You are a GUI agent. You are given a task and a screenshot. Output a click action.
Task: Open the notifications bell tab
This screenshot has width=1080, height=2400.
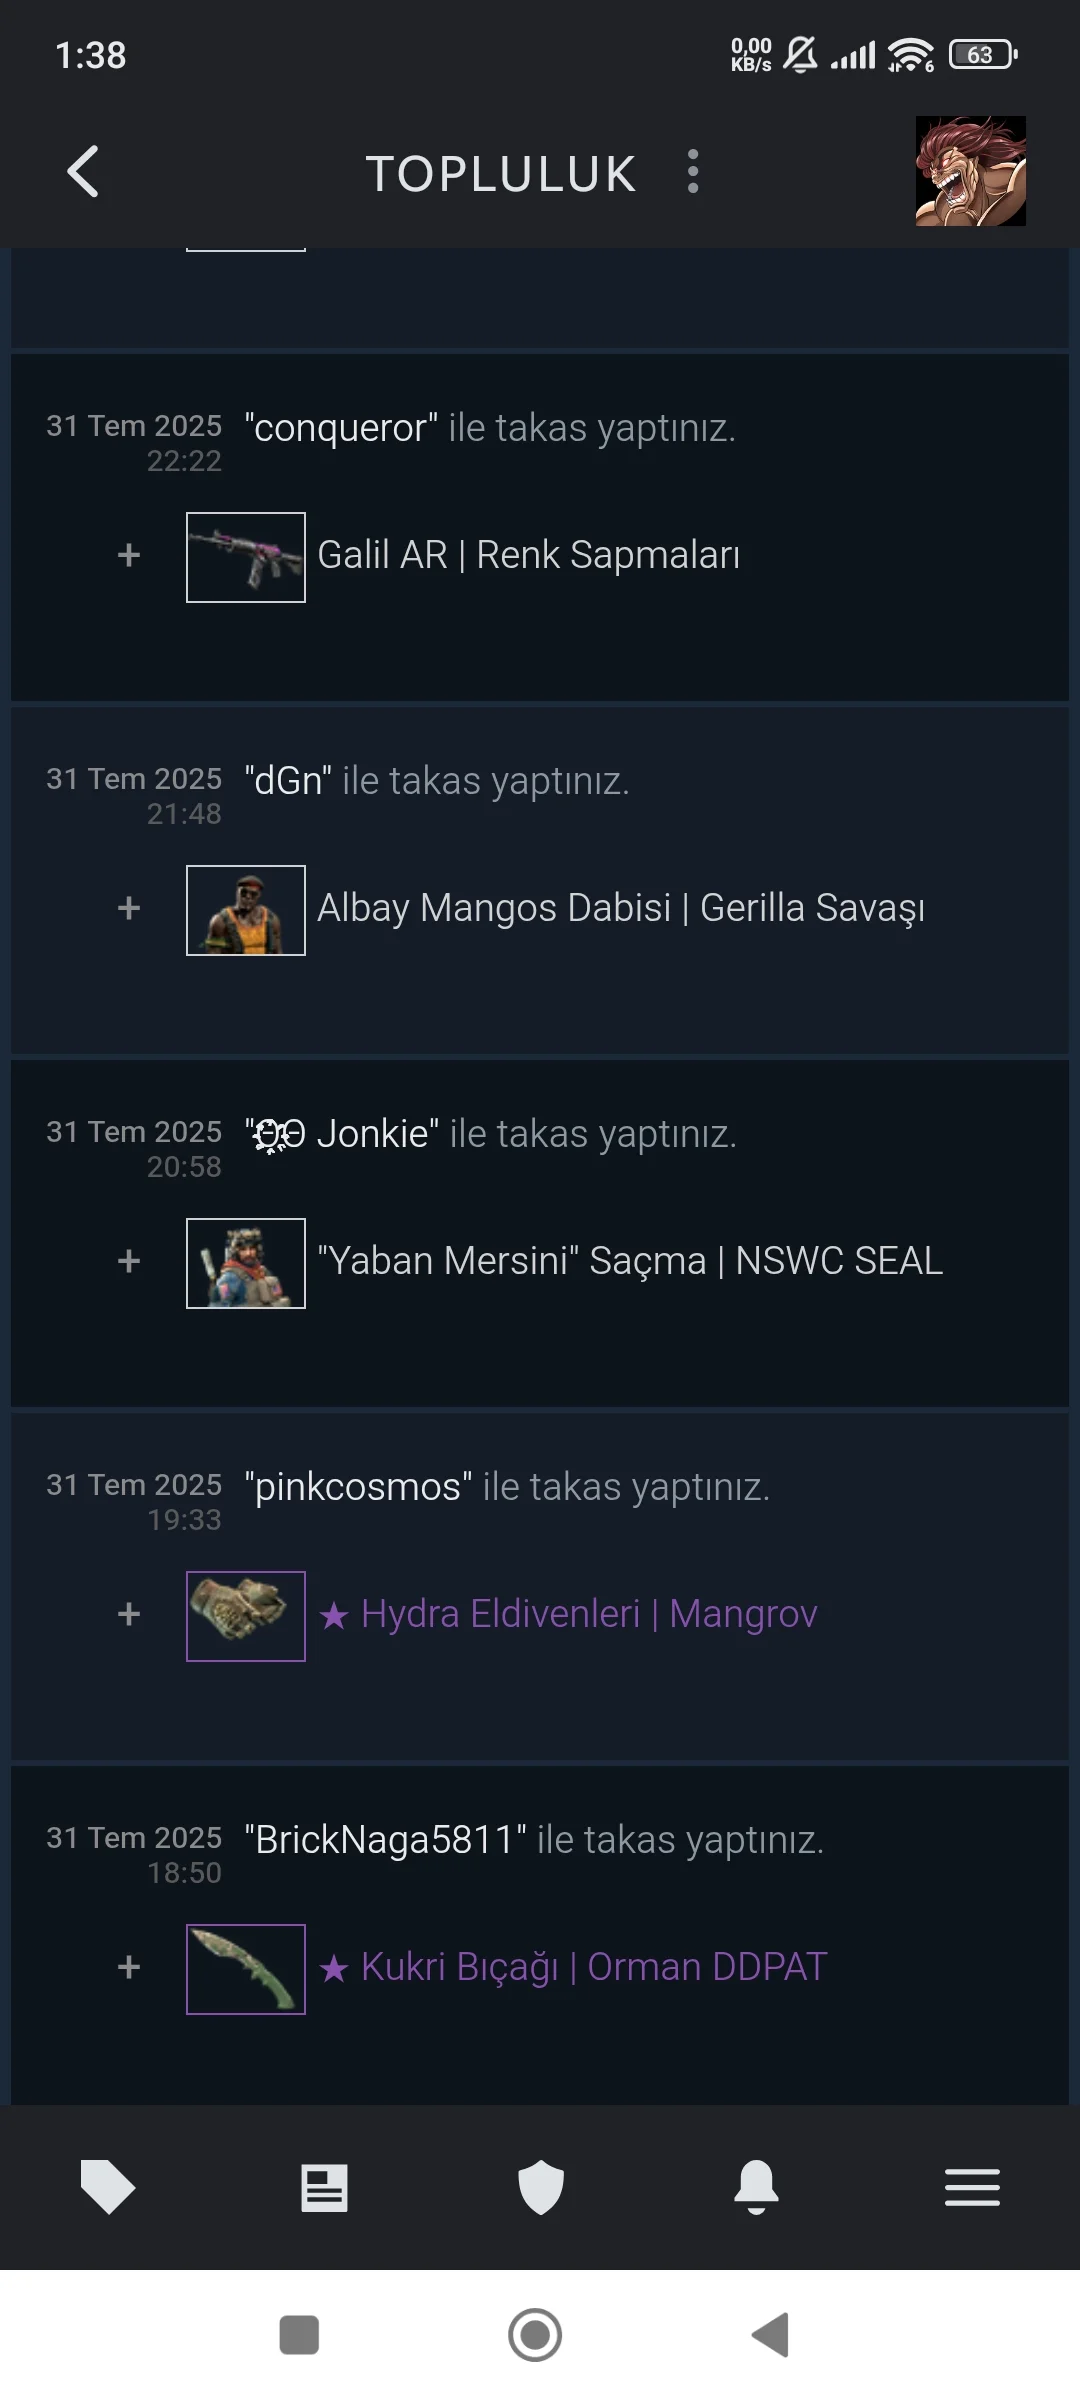[756, 2187]
